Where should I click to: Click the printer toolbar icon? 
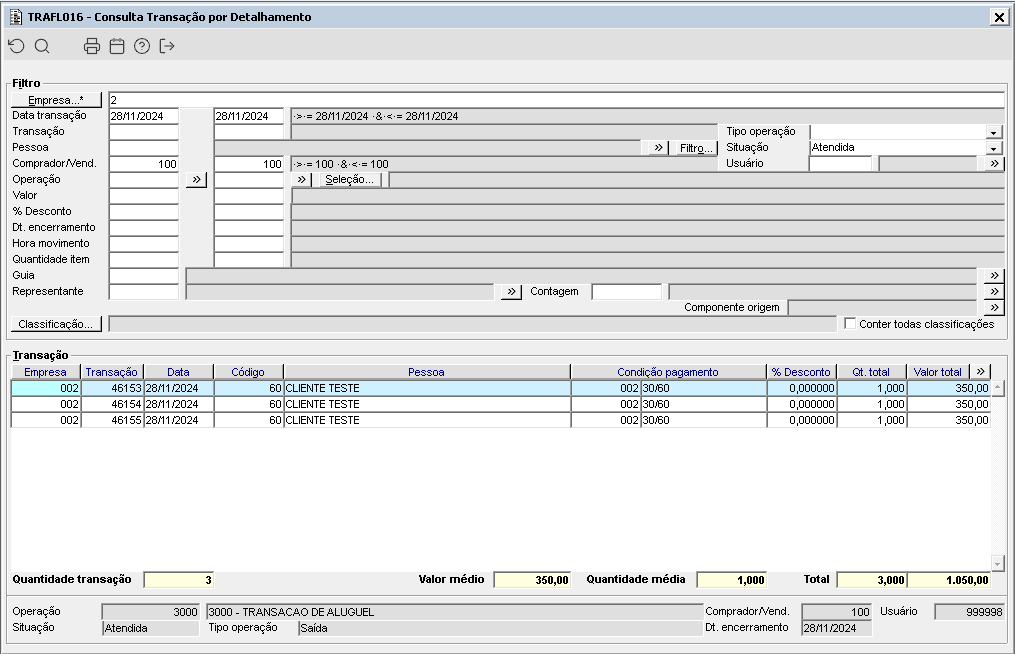pyautogui.click(x=92, y=46)
